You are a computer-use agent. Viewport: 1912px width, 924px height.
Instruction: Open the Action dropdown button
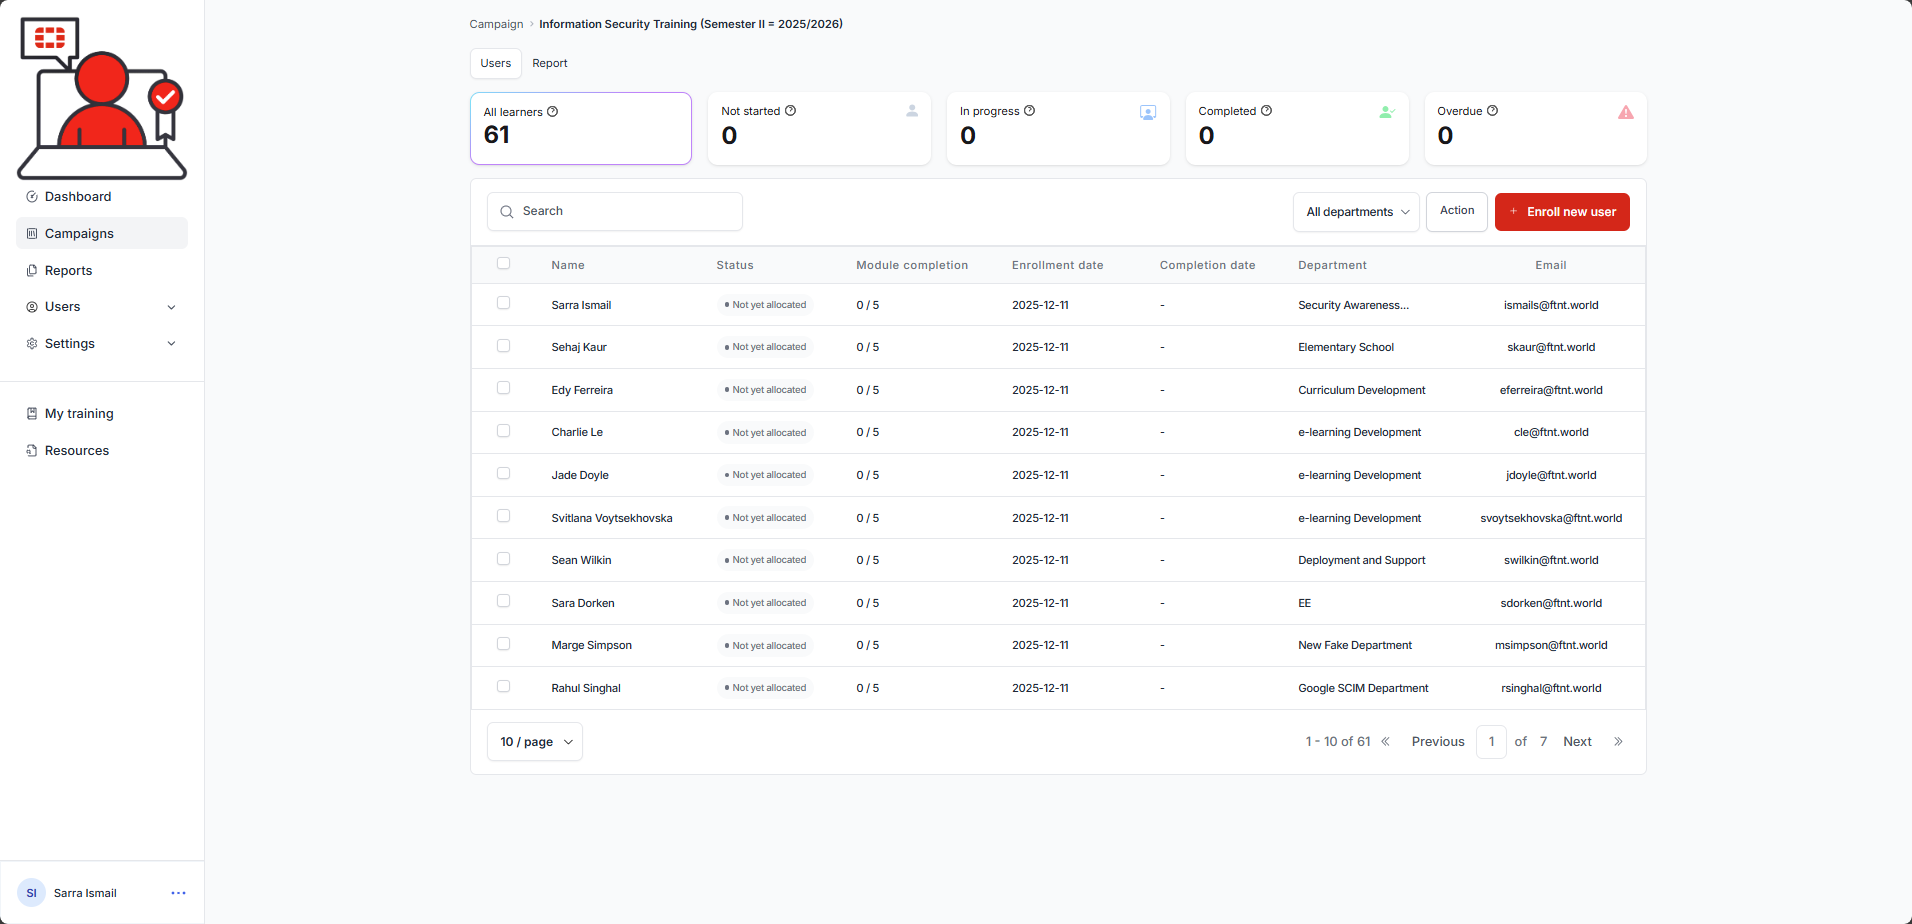(x=1457, y=211)
